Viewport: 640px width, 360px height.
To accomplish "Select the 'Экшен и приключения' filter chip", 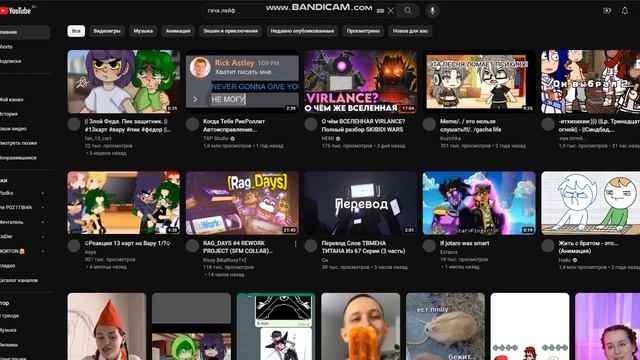I will [231, 31].
